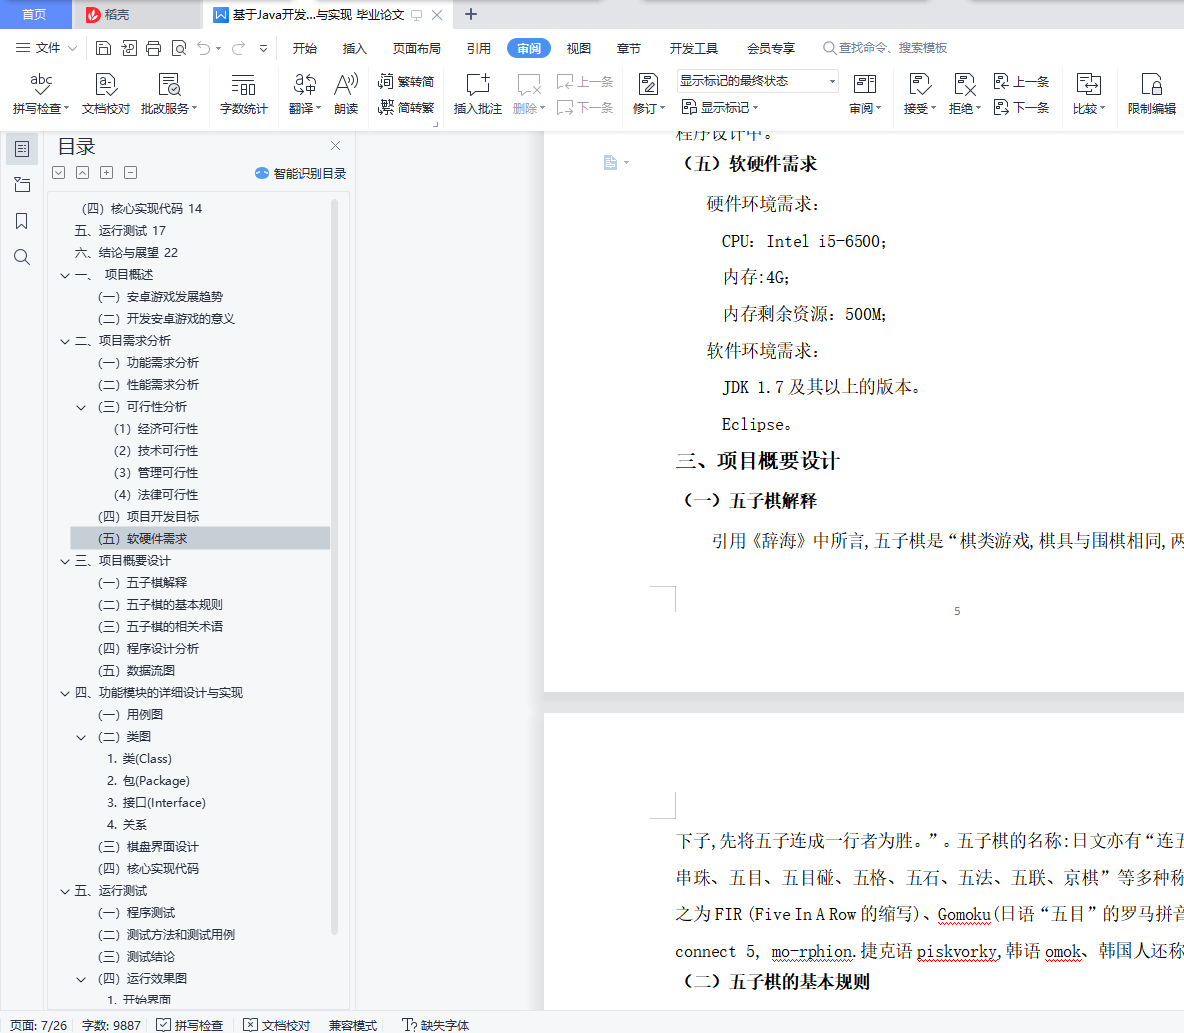Click 接受 to accept changes
The image size is (1184, 1033).
pos(920,94)
